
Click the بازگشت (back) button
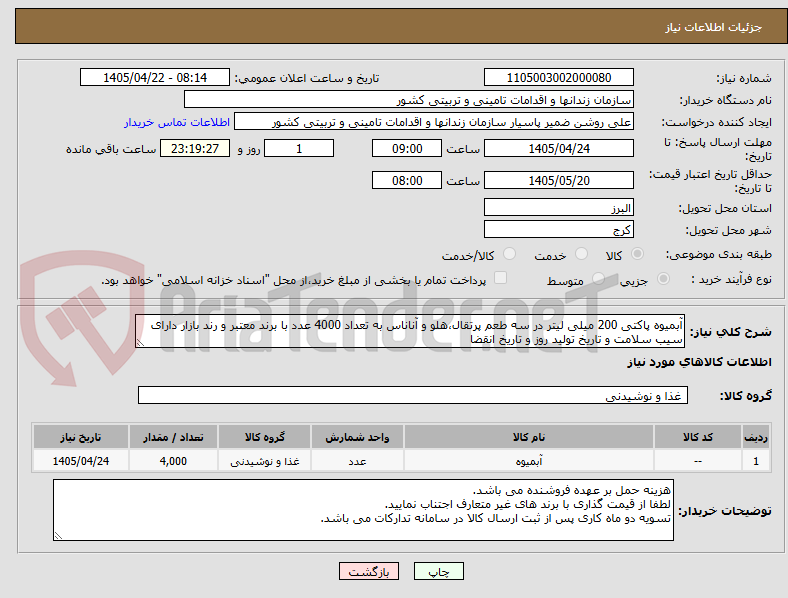tap(369, 571)
